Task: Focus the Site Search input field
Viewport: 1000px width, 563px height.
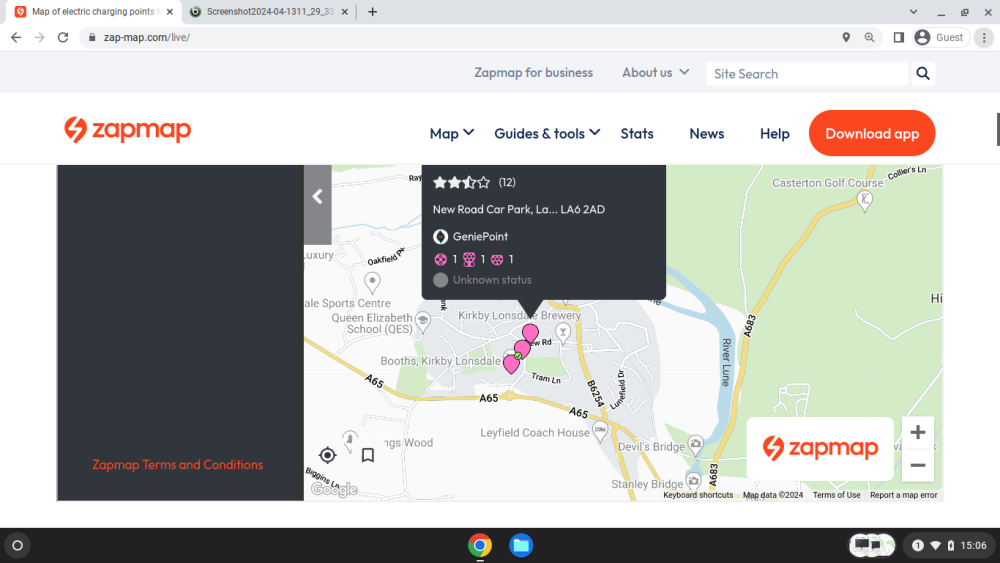Action: click(x=807, y=74)
